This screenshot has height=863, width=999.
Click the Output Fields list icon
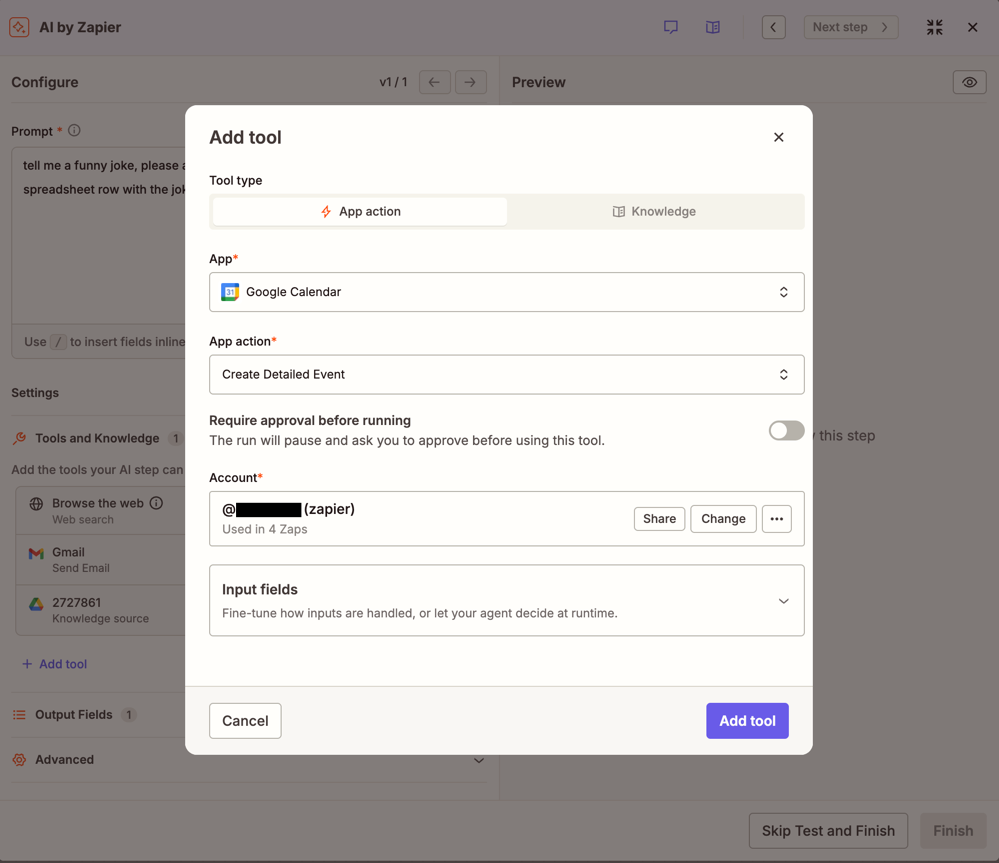click(x=20, y=715)
